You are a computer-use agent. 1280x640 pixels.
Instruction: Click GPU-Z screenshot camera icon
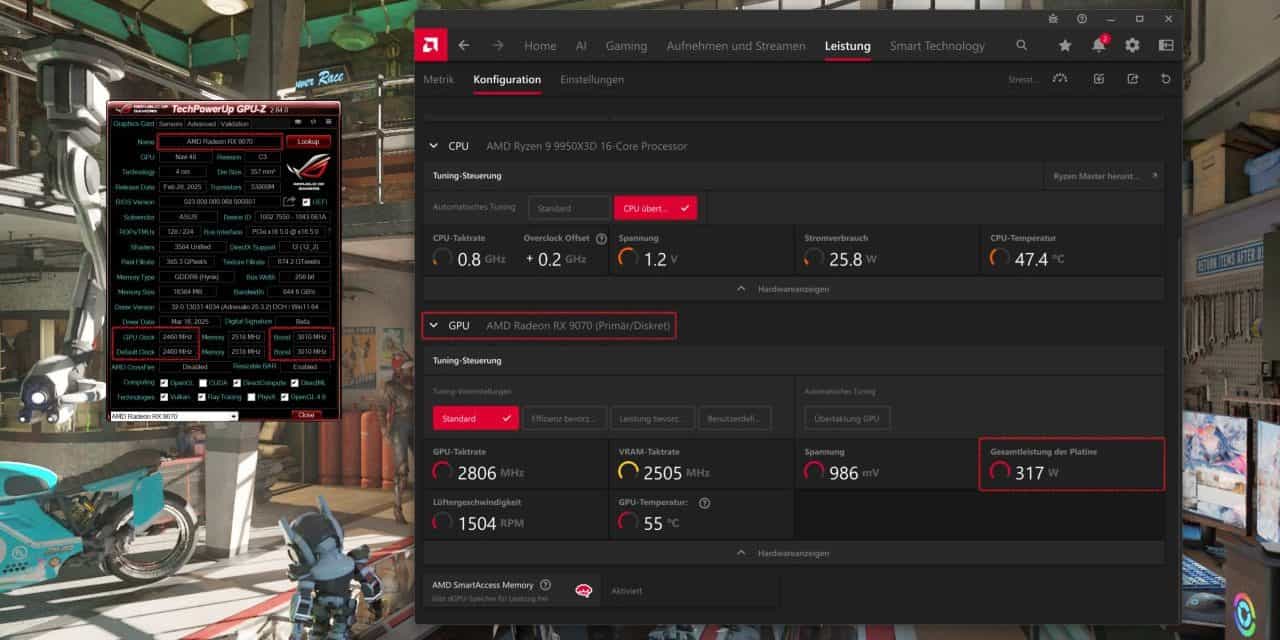[298, 122]
